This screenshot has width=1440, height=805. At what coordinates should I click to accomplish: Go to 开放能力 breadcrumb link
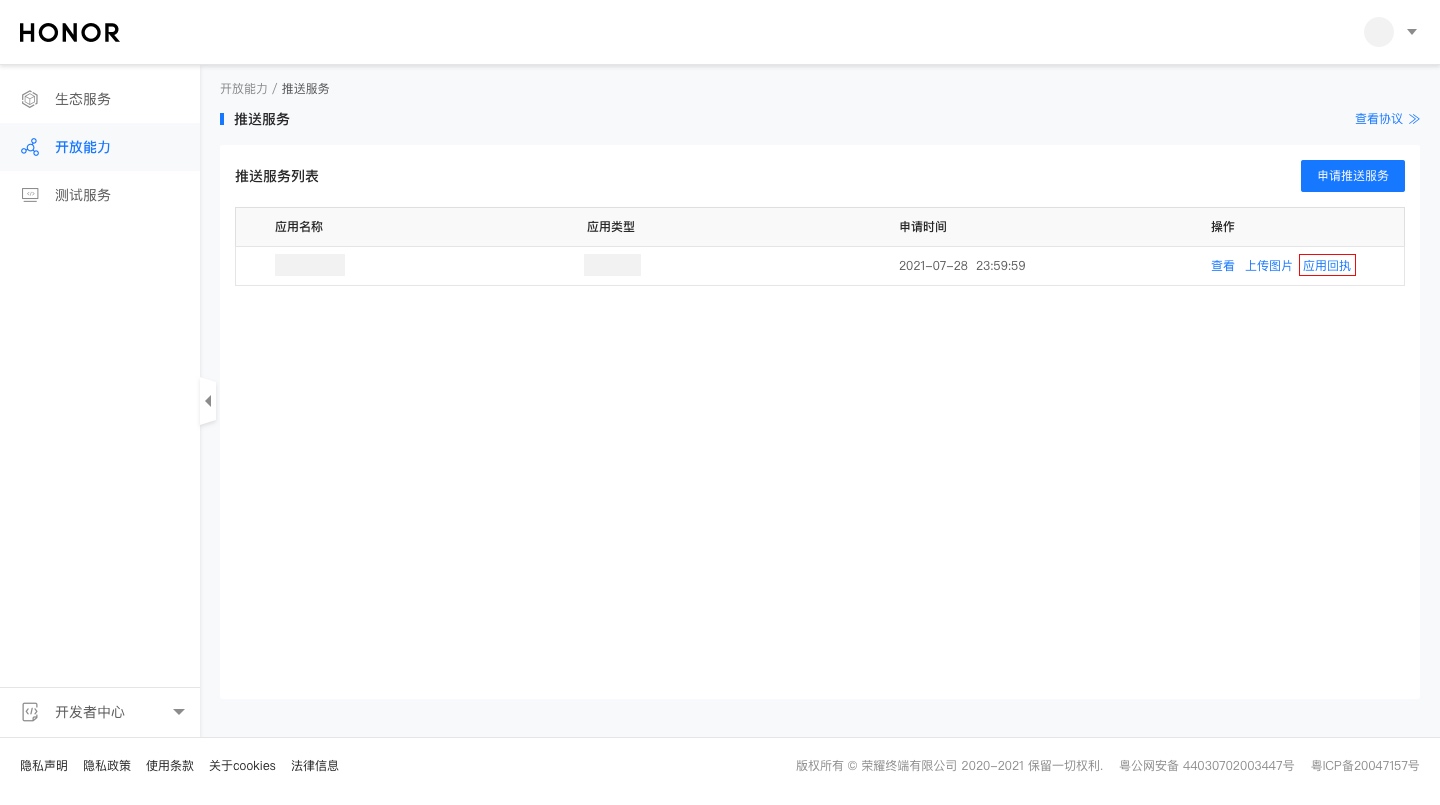(x=244, y=89)
